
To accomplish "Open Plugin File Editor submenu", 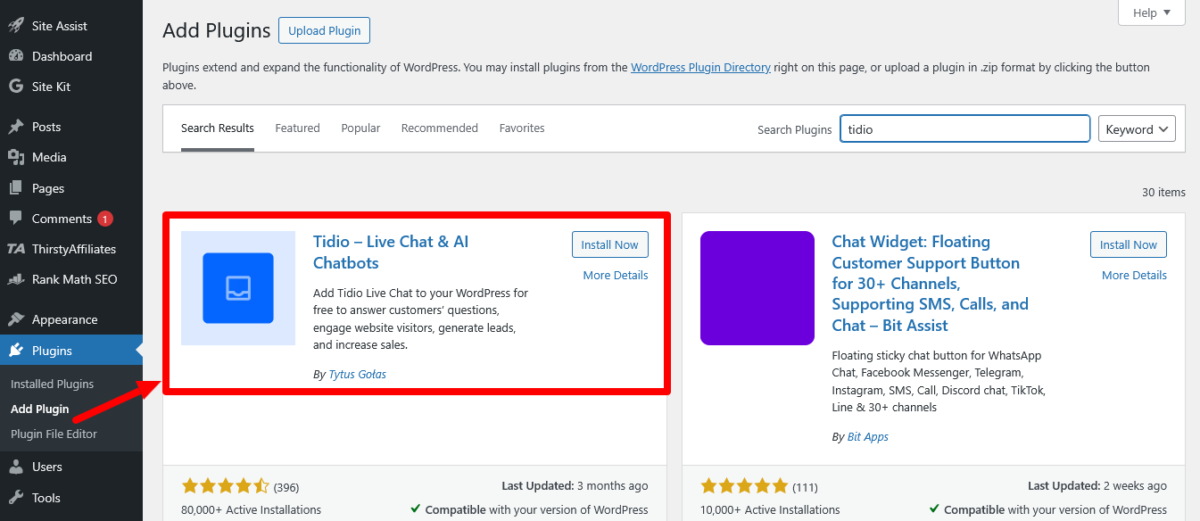I will click(x=54, y=434).
